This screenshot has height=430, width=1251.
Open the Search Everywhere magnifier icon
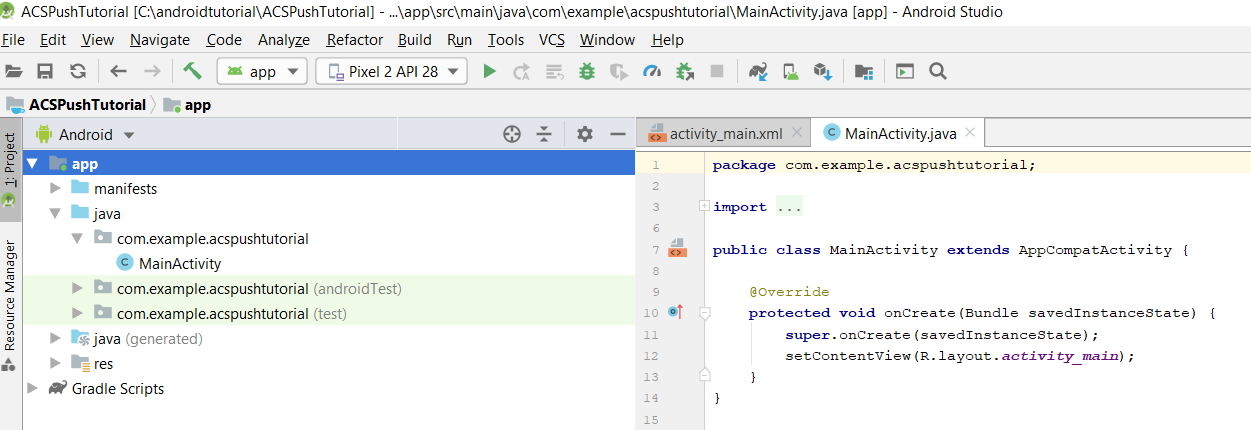(x=937, y=71)
